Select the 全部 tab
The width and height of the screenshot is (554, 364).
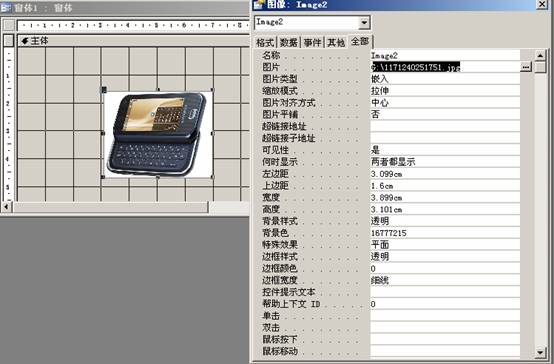(360, 42)
